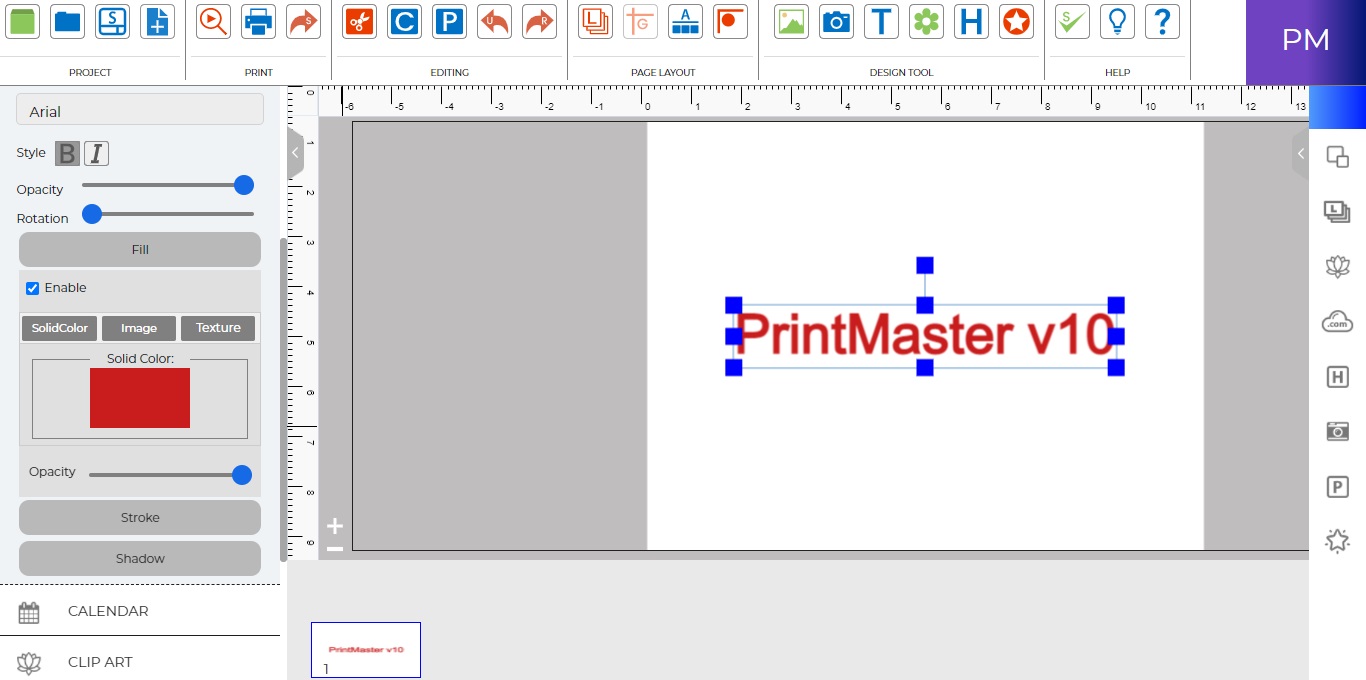Select page 1 thumbnail

(x=366, y=650)
